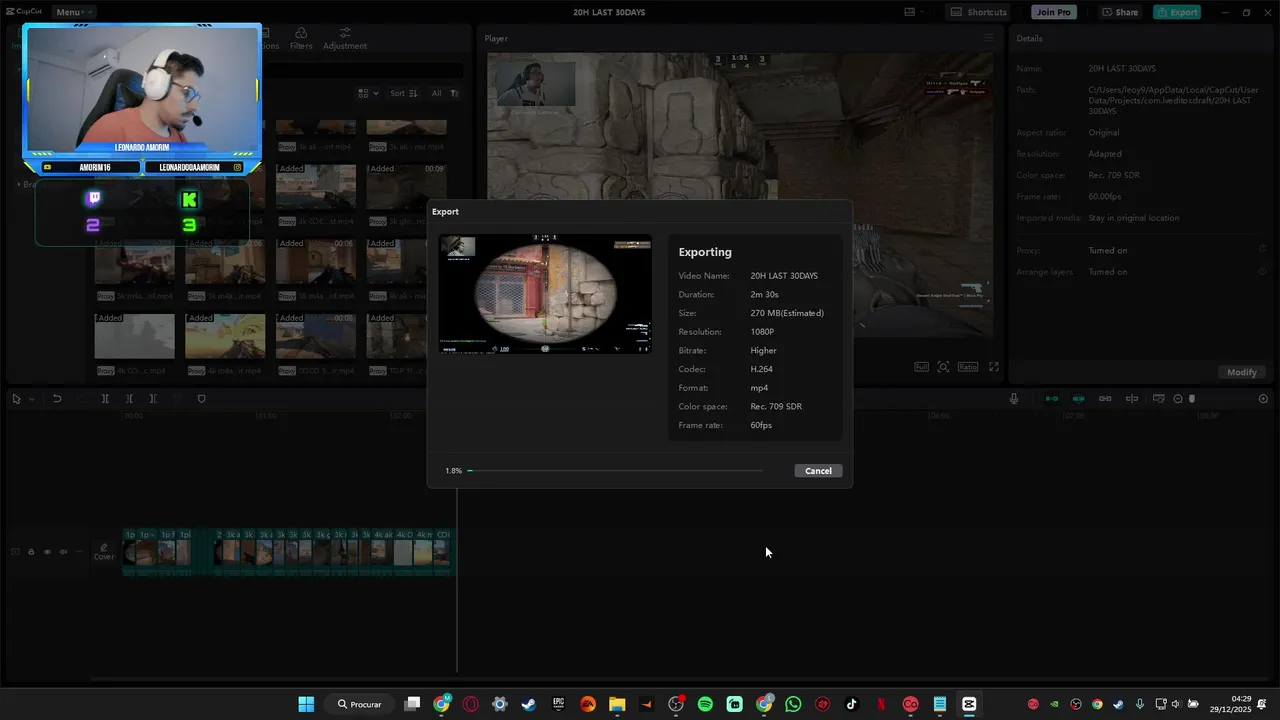Click the 270 MB(Estimated) size value
This screenshot has width=1280, height=720.
(x=787, y=313)
